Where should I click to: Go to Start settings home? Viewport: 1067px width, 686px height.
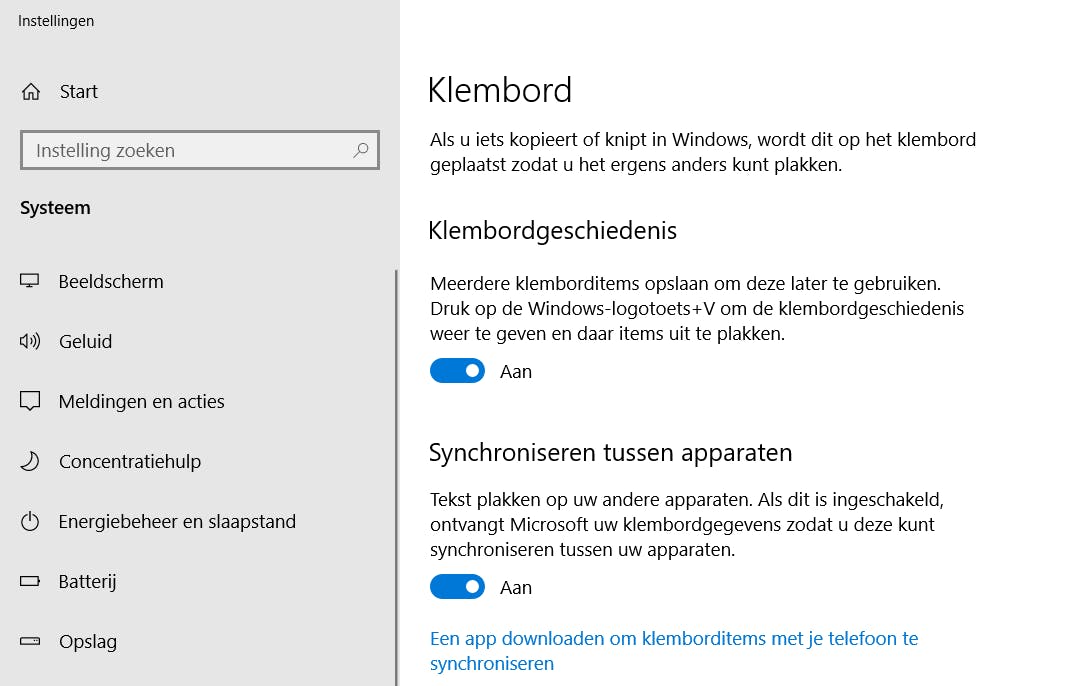coord(78,92)
